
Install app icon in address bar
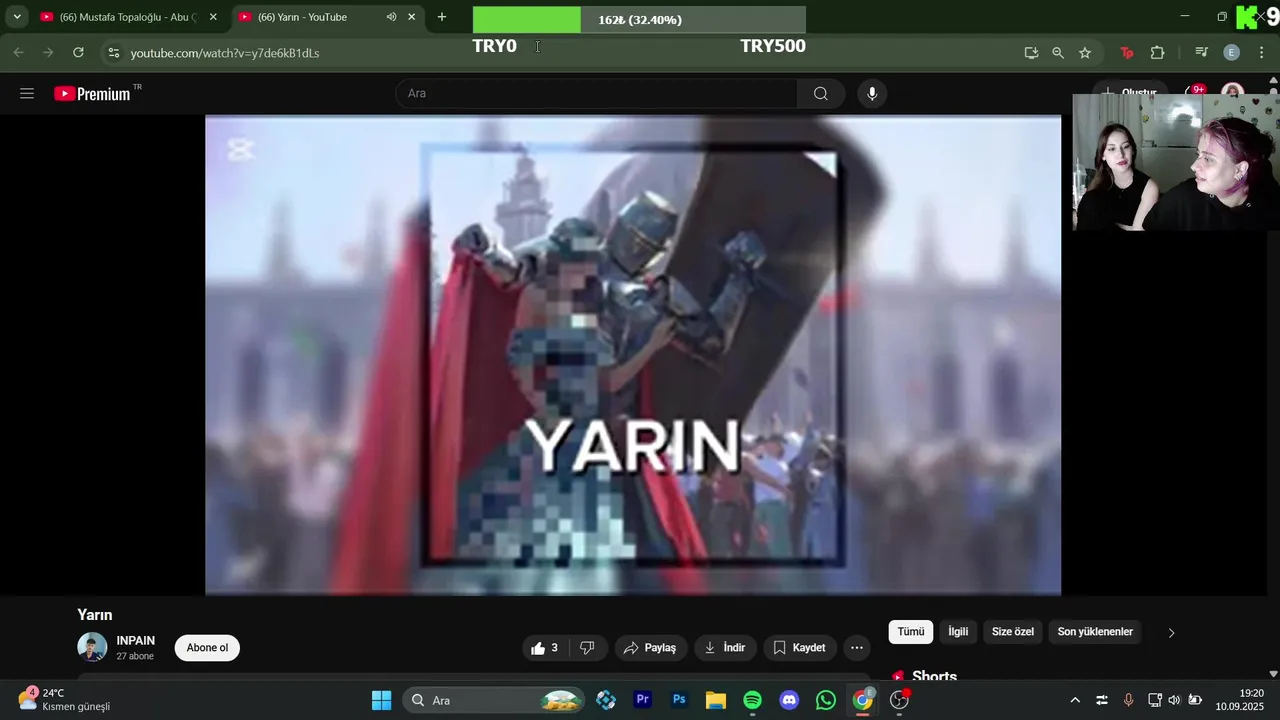point(1031,52)
